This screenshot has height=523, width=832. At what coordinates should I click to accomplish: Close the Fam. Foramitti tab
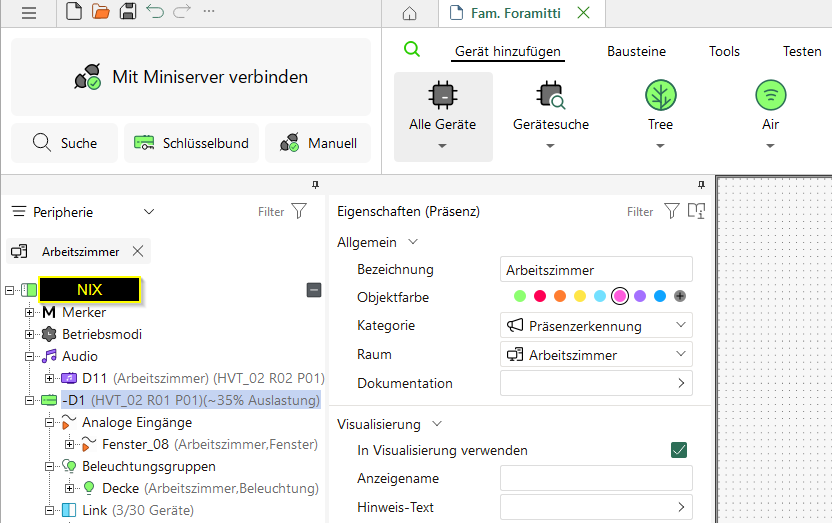coord(584,13)
